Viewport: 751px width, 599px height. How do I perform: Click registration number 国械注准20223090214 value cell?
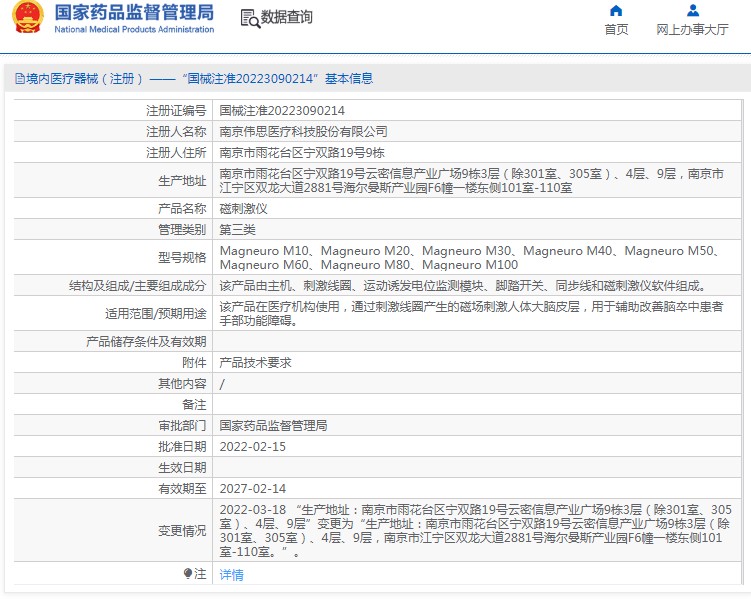282,111
